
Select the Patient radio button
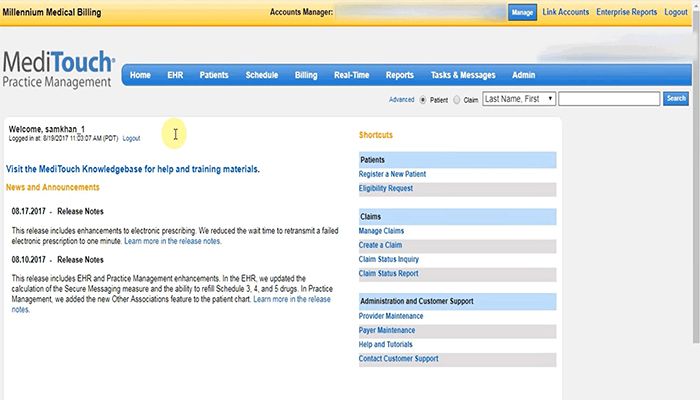[x=423, y=100]
